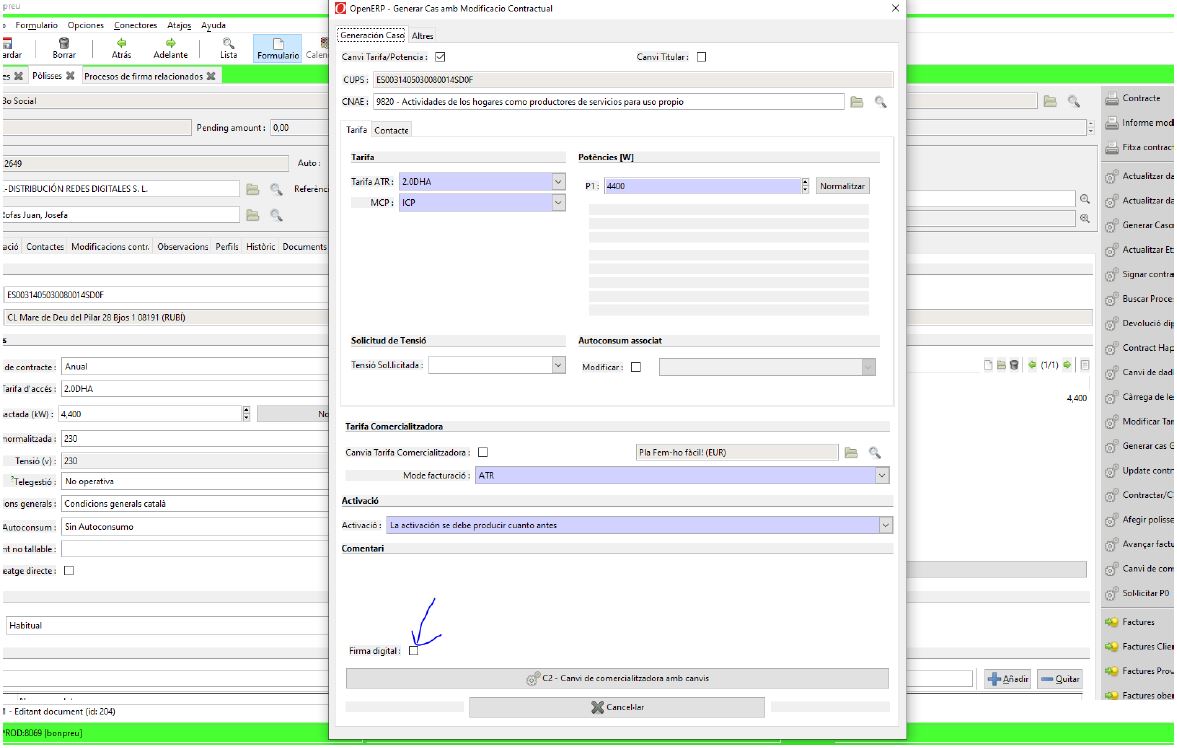
Task: Click the P1 power input field
Action: (700, 186)
